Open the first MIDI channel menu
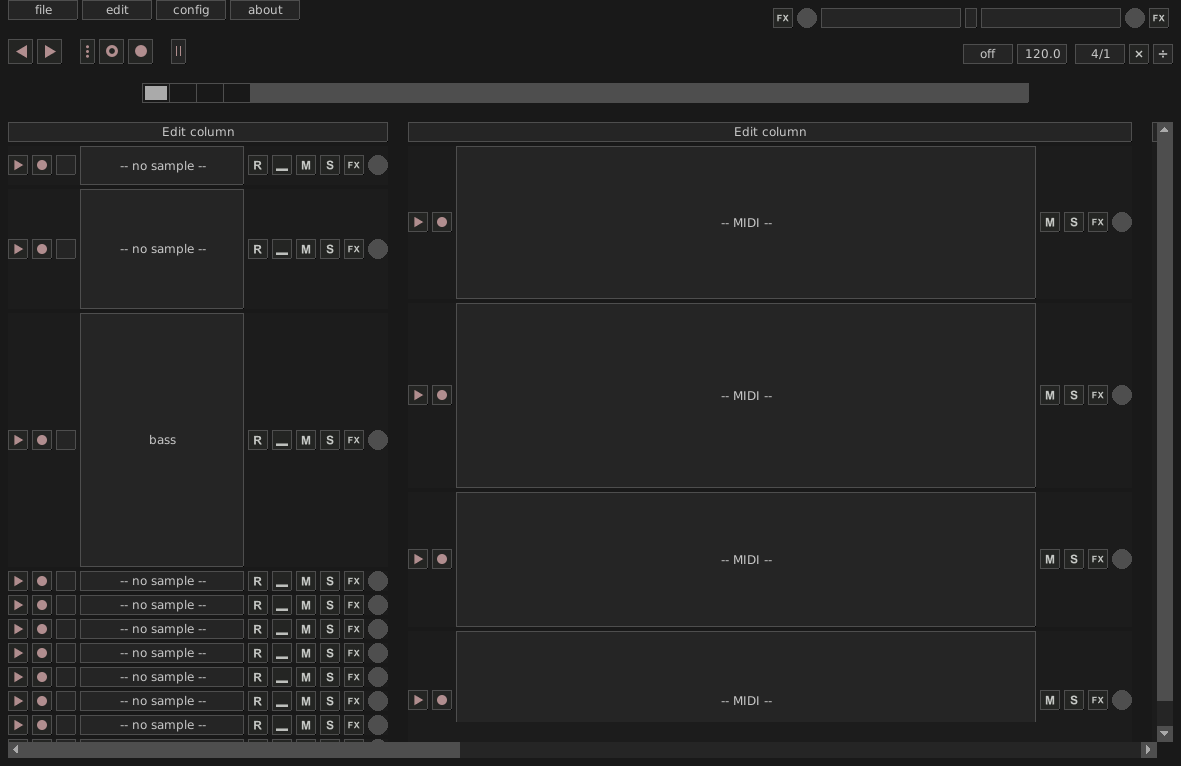This screenshot has height=766, width=1181. [745, 222]
